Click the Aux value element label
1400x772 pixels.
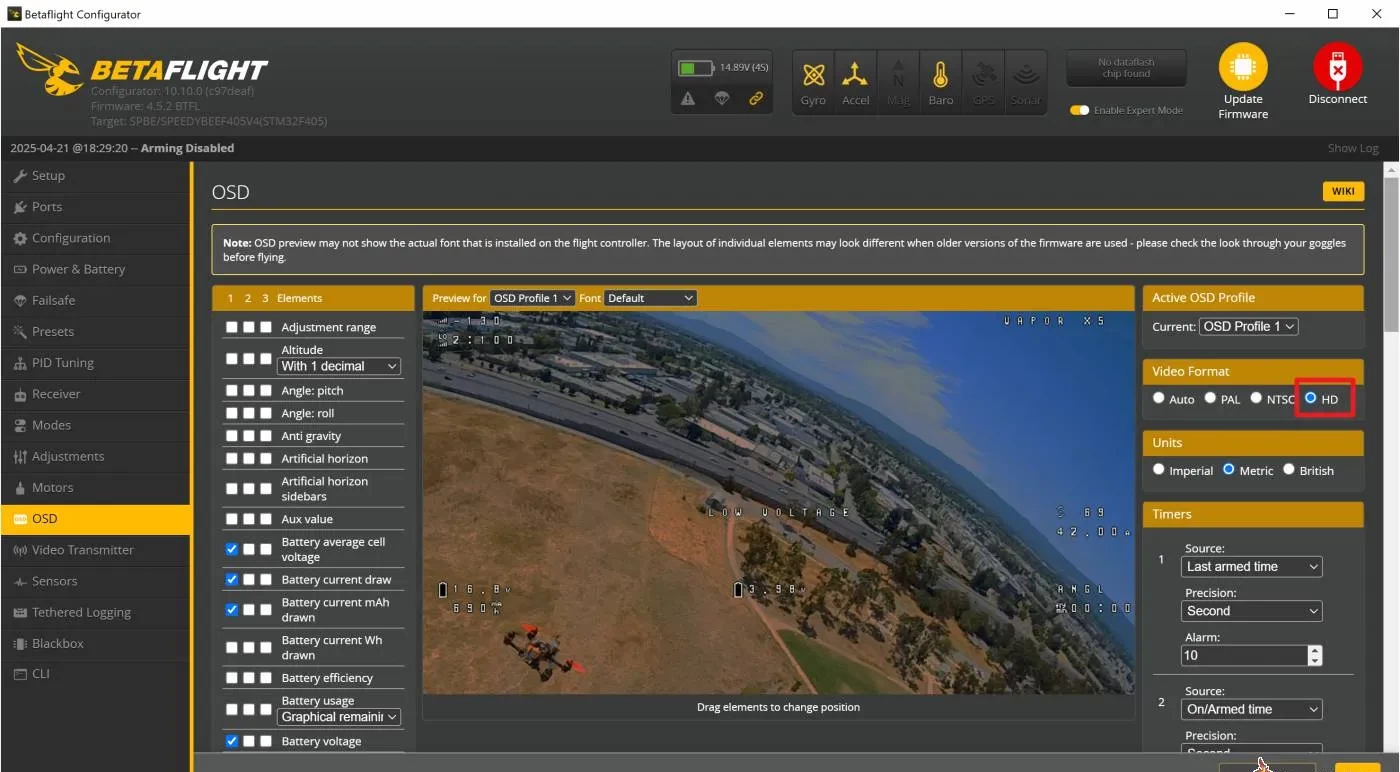click(x=307, y=519)
